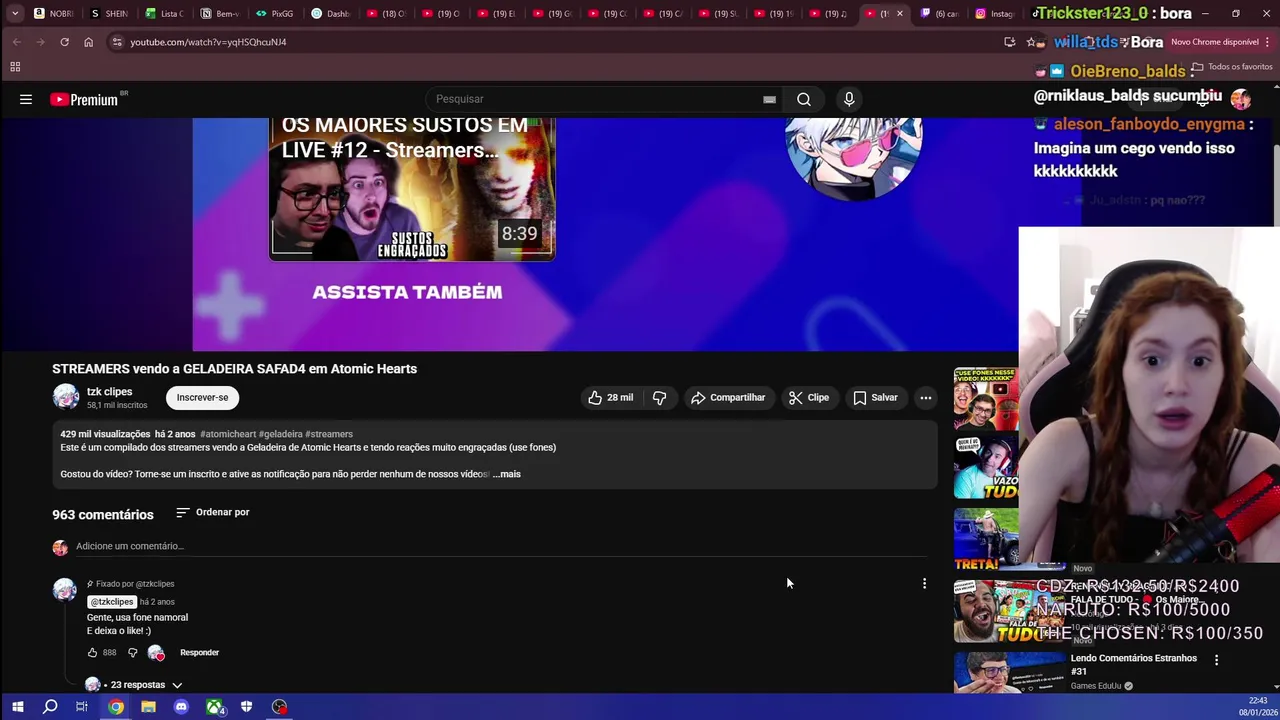
Task: Open the @tzkclipes comment author handle
Action: coord(112,602)
